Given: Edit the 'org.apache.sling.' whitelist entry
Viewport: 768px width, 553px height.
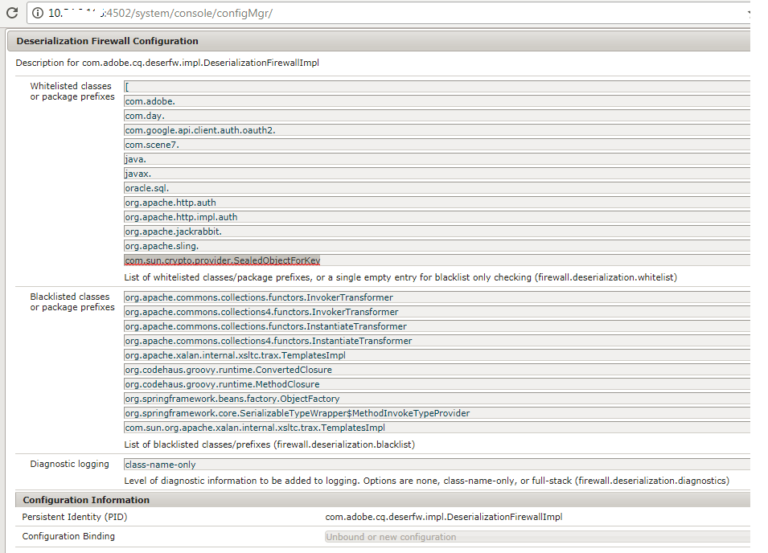Looking at the screenshot, I should click(x=437, y=246).
